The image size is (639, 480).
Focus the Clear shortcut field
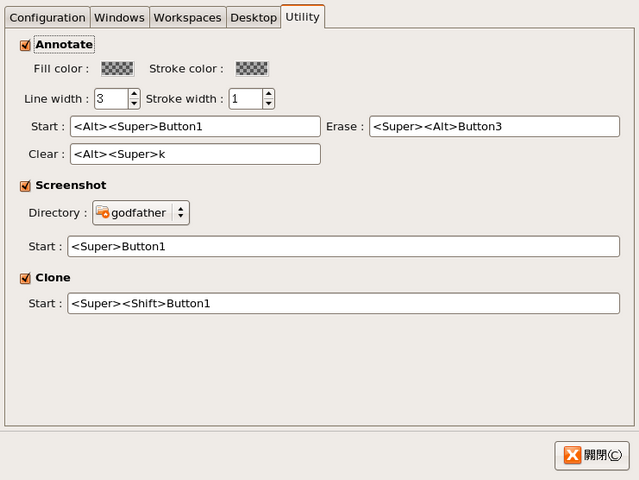coord(195,154)
